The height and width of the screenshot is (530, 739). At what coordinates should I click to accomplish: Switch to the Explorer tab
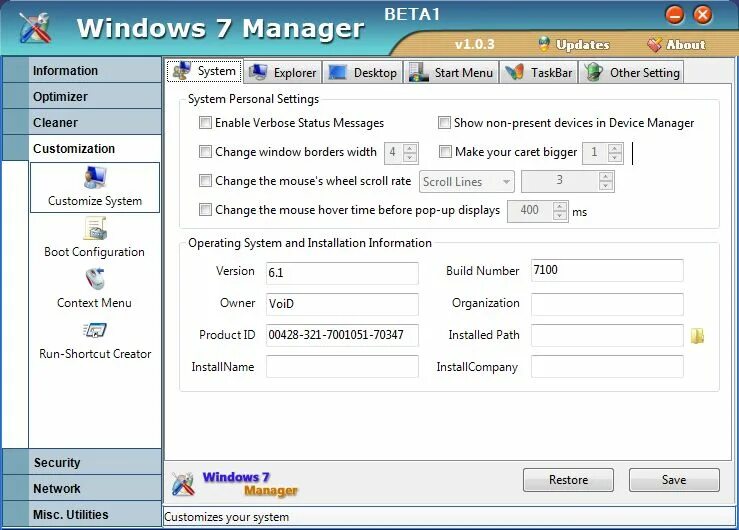[x=282, y=73]
